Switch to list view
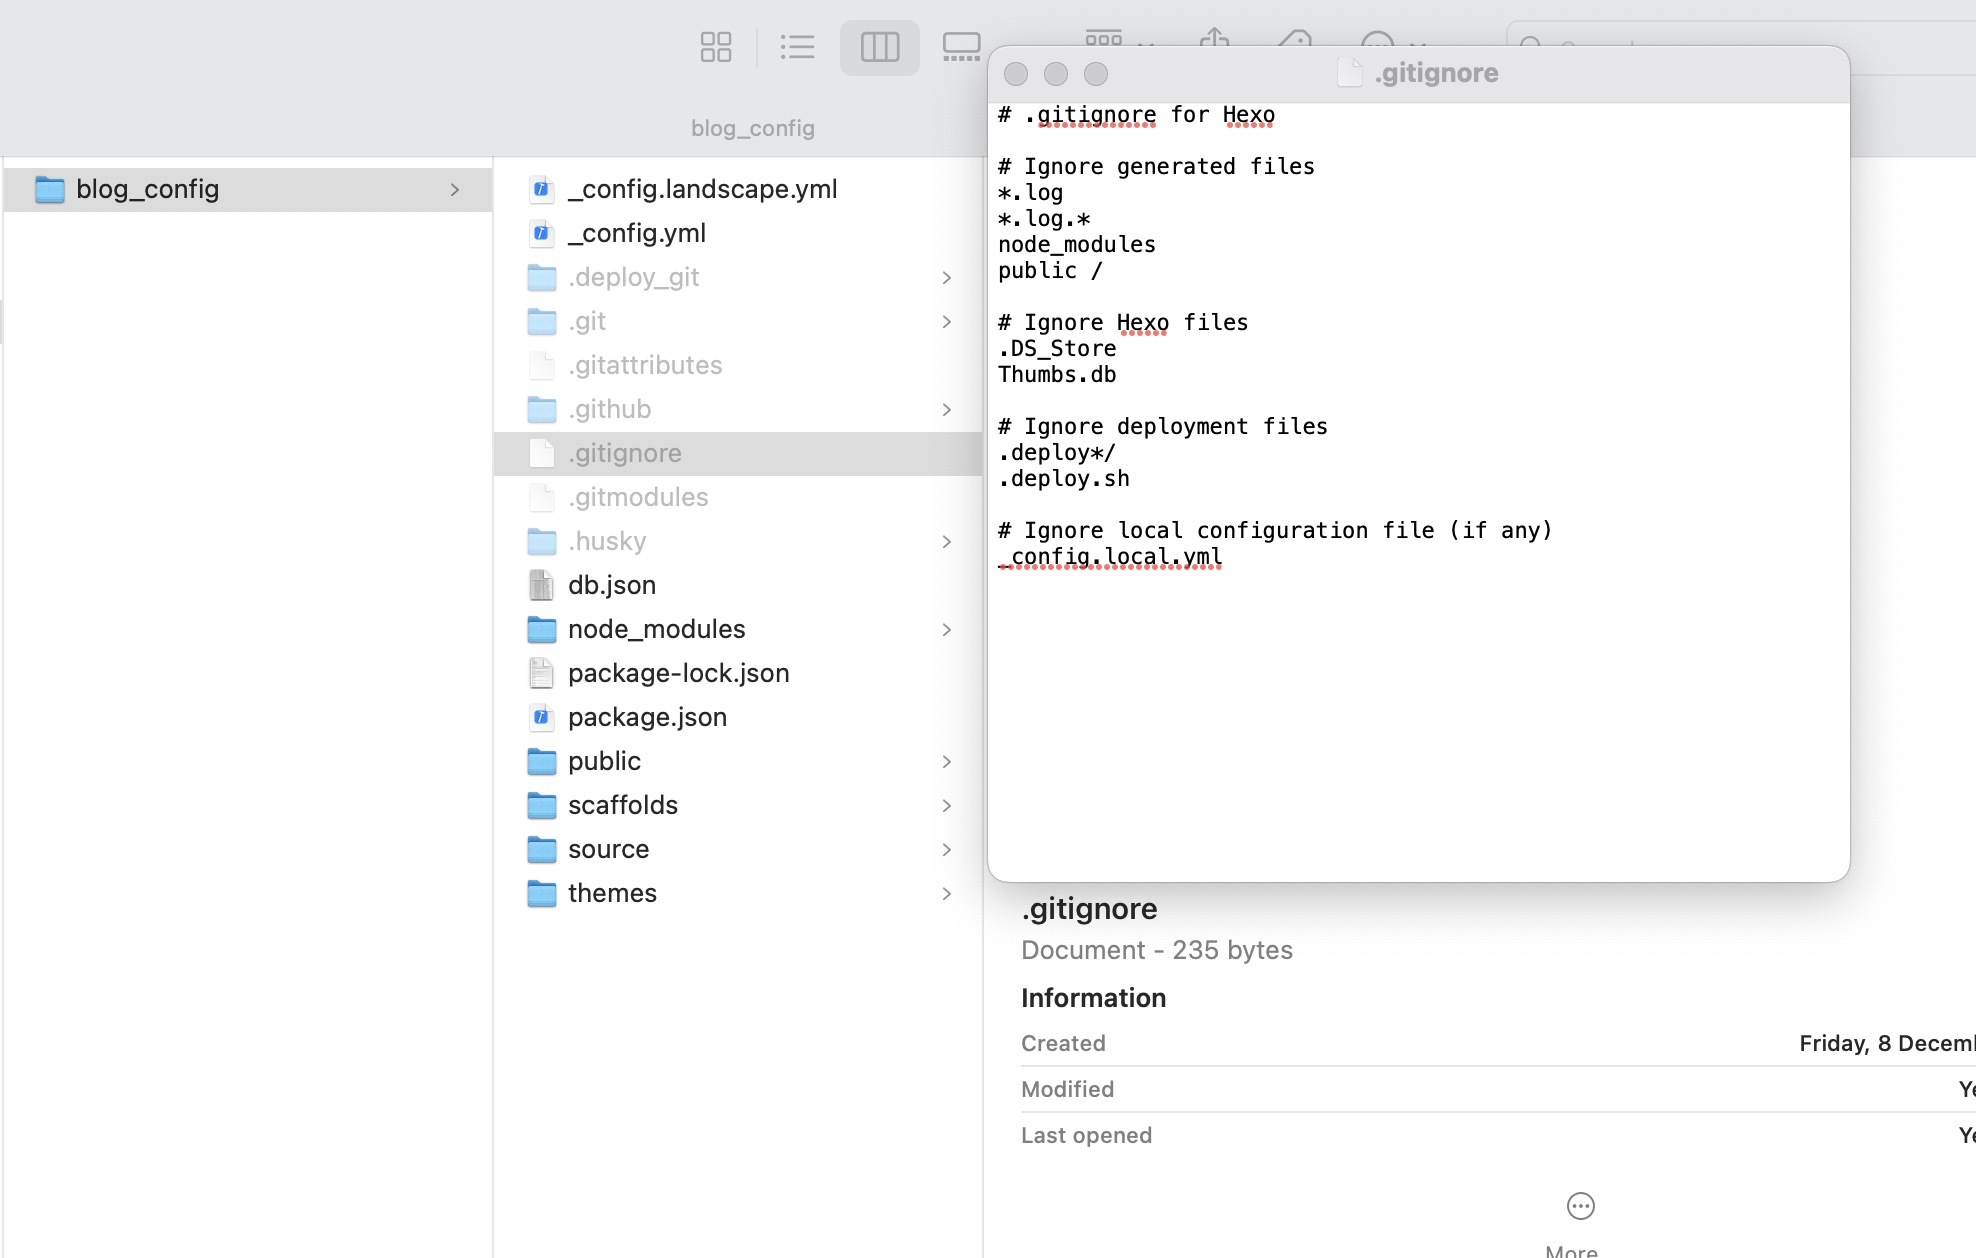The height and width of the screenshot is (1258, 1976). [797, 47]
